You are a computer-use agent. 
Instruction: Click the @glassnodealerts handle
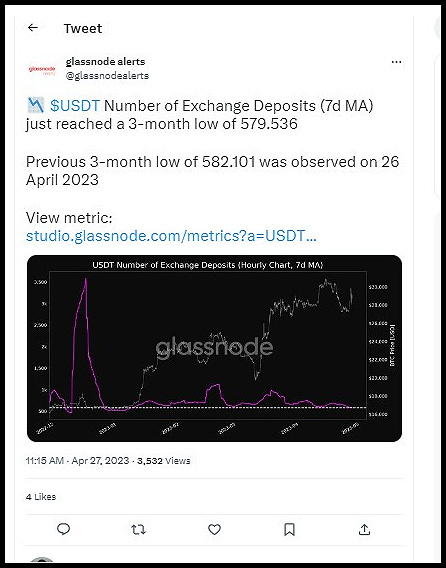point(107,75)
